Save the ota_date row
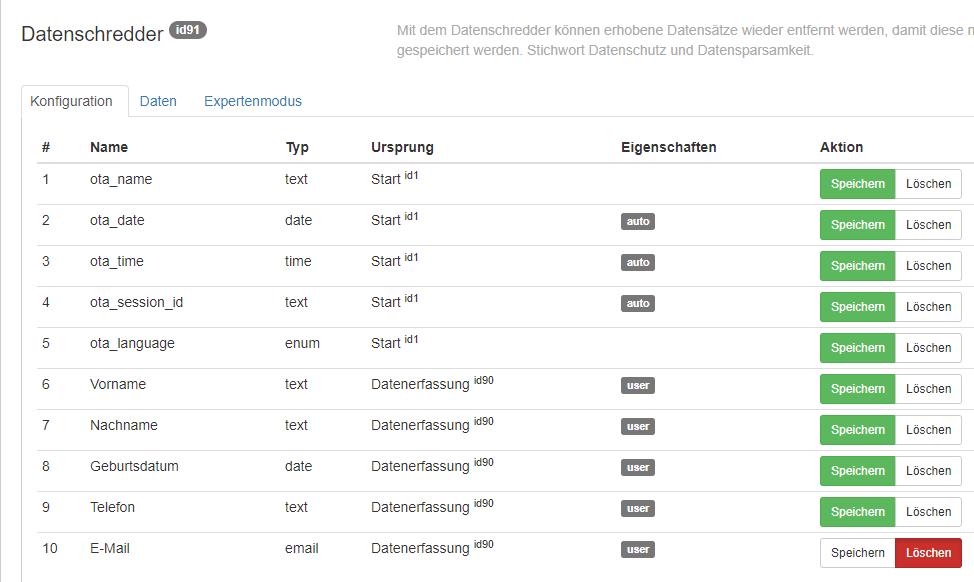Image resolution: width=974 pixels, height=582 pixels. click(857, 225)
